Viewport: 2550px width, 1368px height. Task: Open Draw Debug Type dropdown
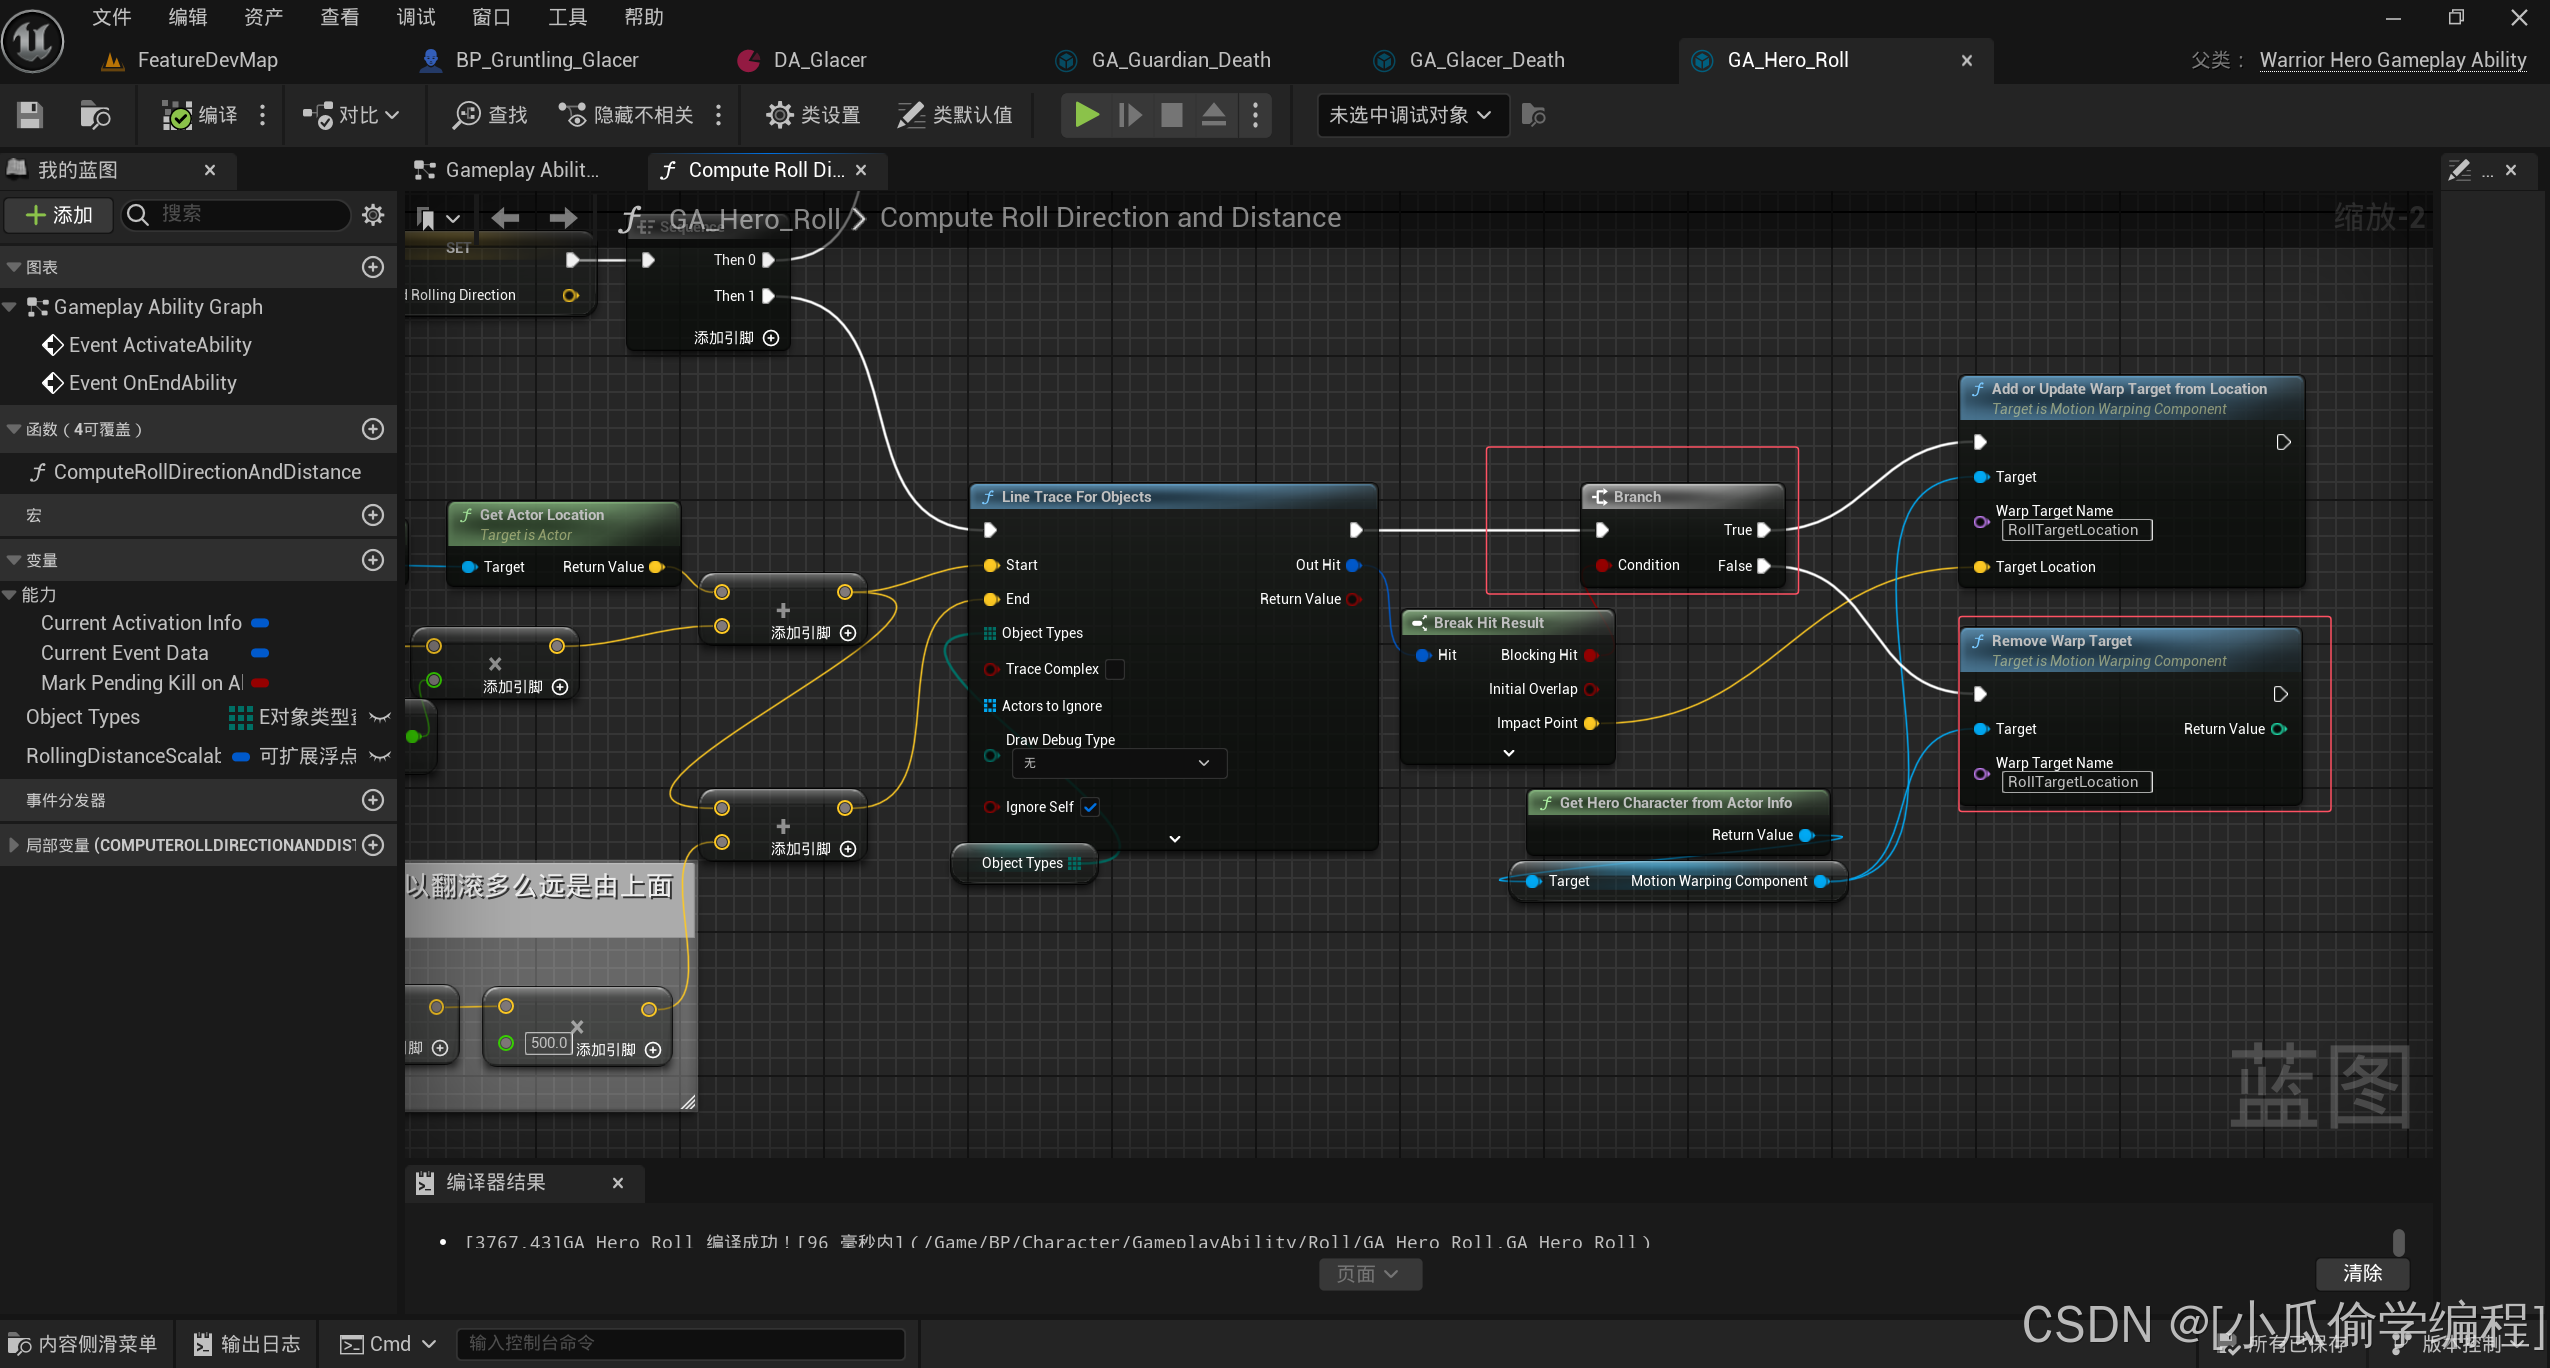coord(1118,763)
